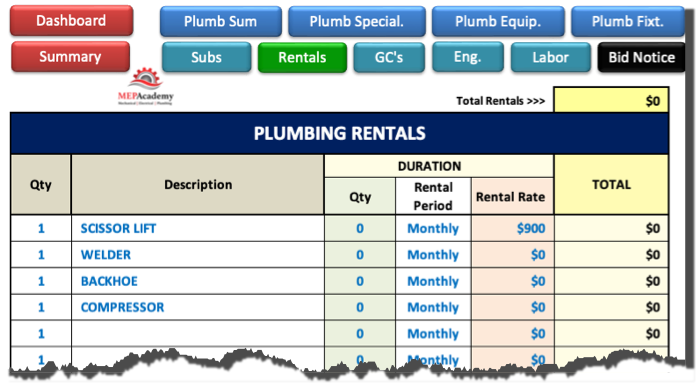This screenshot has height=383, width=696.
Task: Select the COMPRESSOR description cell
Action: point(198,307)
